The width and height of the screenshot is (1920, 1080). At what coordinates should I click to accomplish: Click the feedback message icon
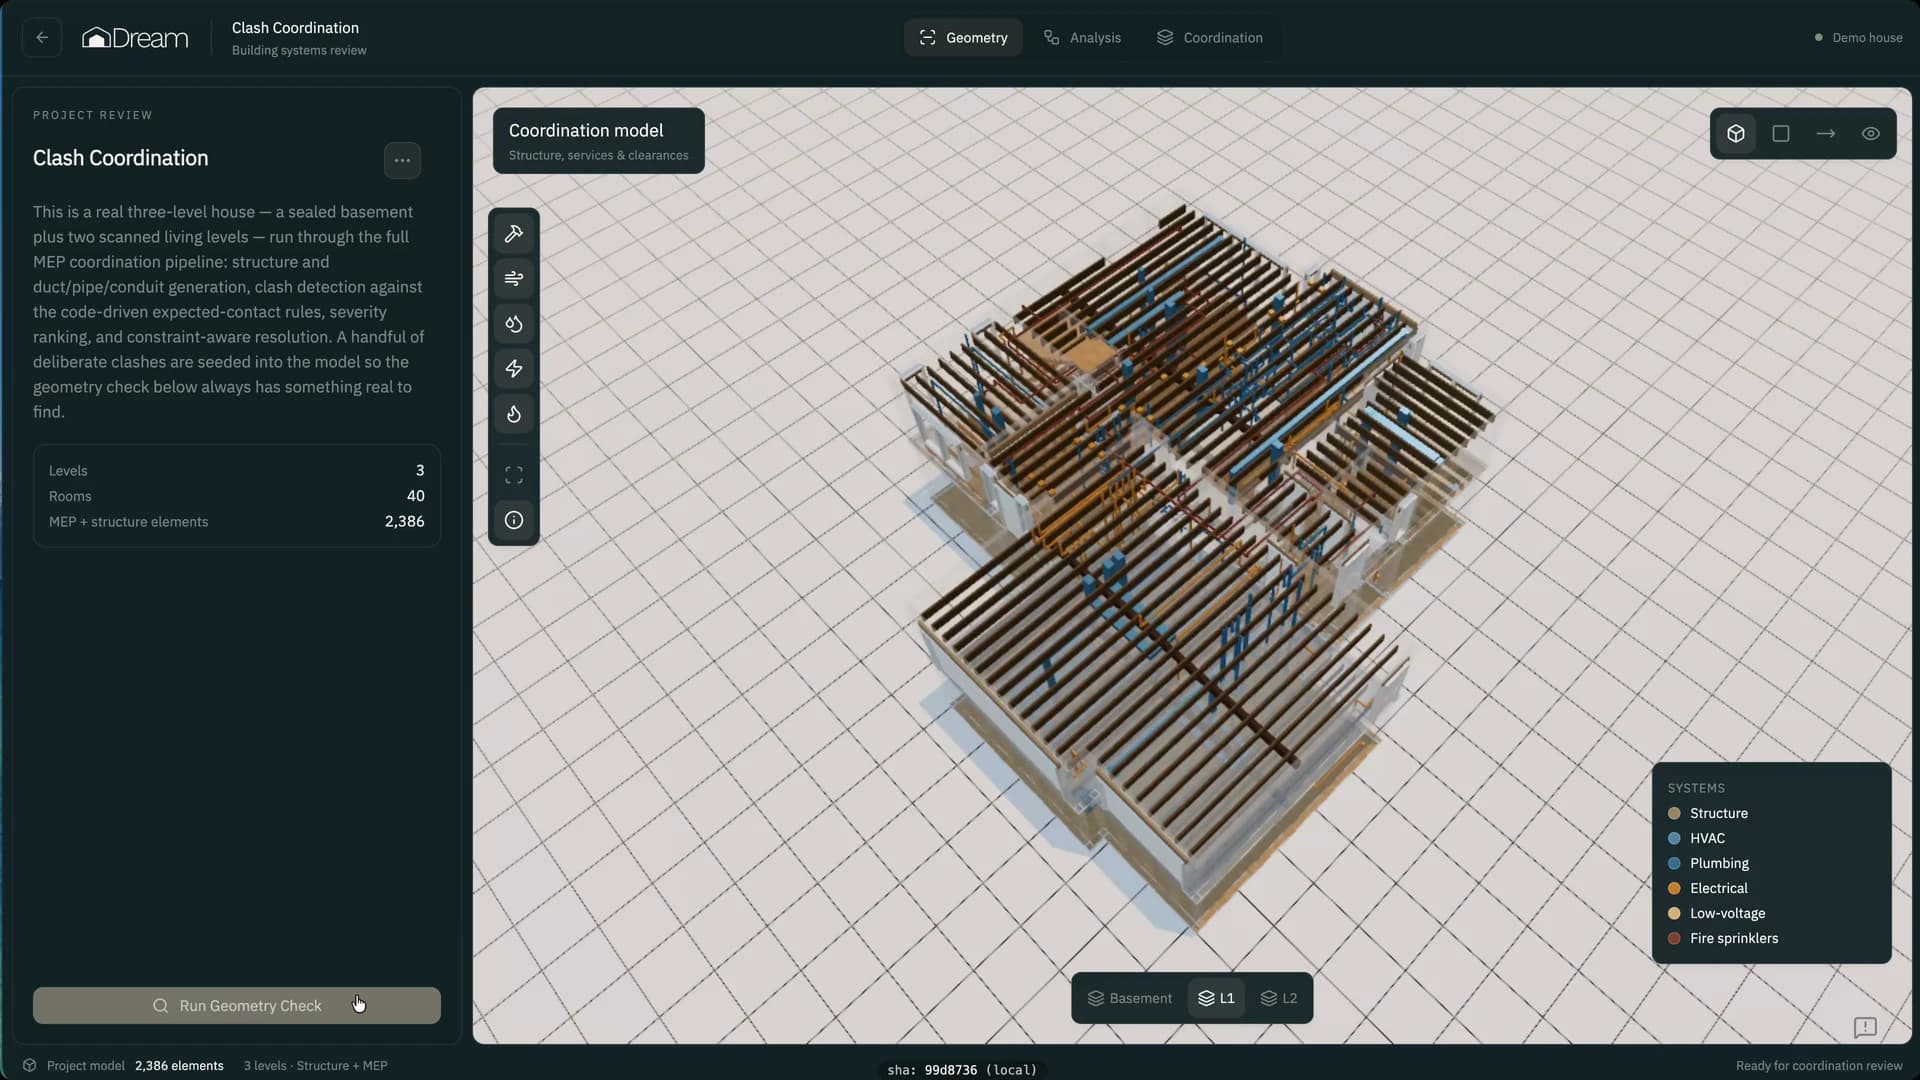click(1865, 1027)
